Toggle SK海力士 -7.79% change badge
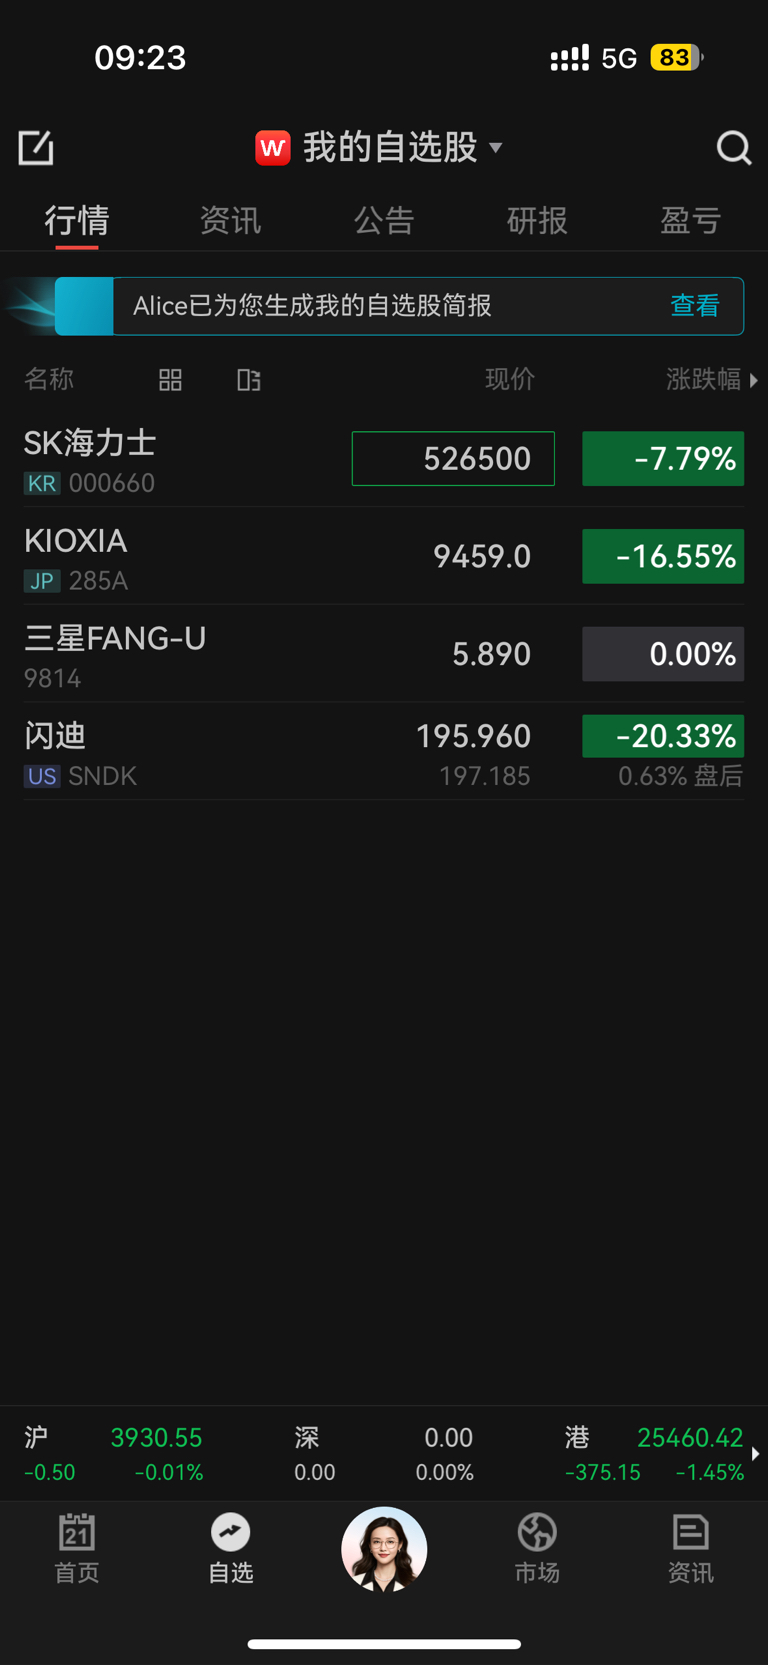Image resolution: width=769 pixels, height=1665 pixels. pyautogui.click(x=663, y=459)
